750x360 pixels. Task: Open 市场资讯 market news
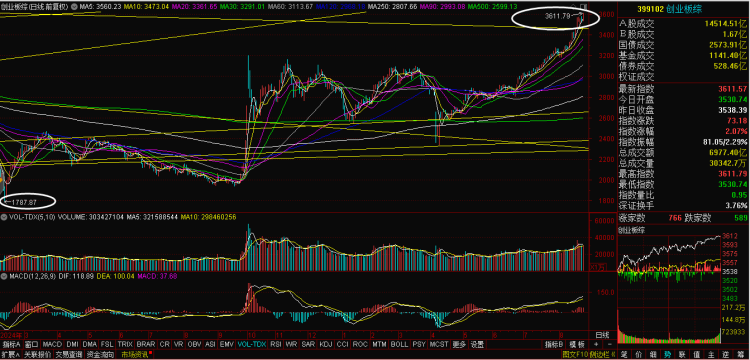(x=133, y=355)
